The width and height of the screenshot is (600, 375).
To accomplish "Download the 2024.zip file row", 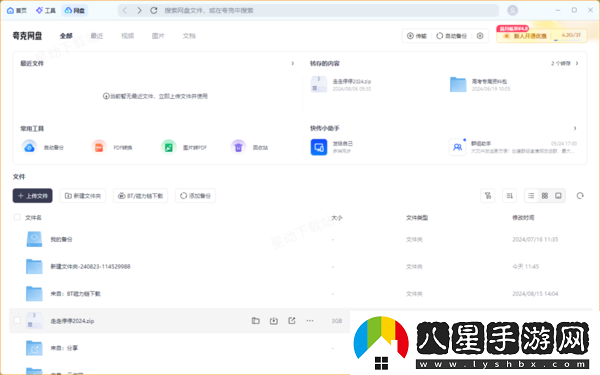I will point(274,321).
